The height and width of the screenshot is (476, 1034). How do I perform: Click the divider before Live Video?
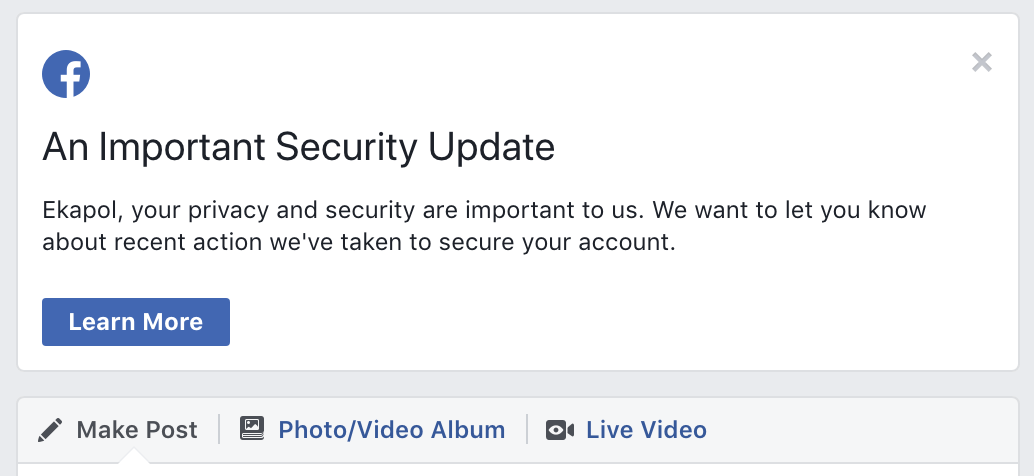[x=527, y=429]
